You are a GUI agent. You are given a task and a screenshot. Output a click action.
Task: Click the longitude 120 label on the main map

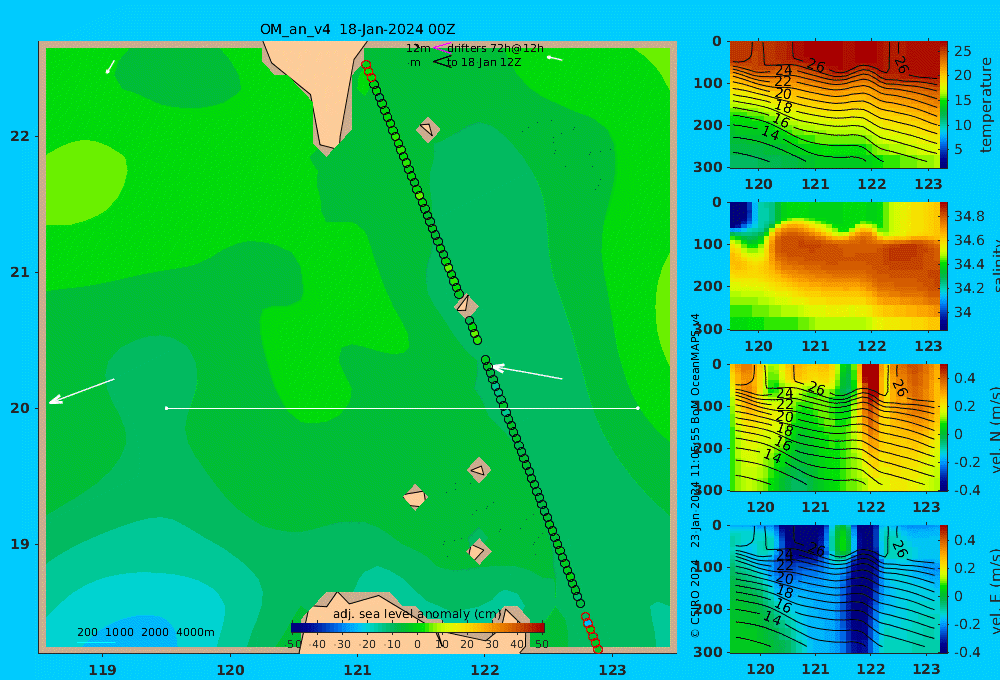point(230,670)
